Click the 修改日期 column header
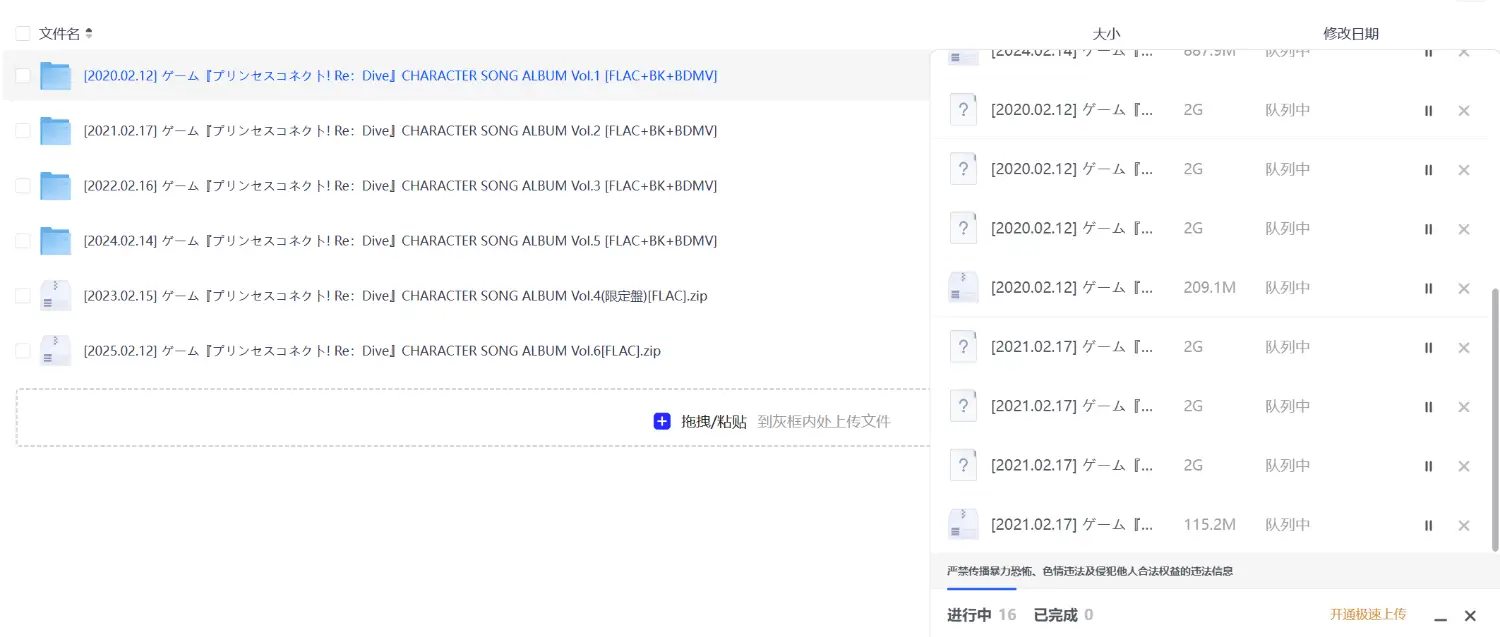The width and height of the screenshot is (1500, 637). click(1351, 34)
